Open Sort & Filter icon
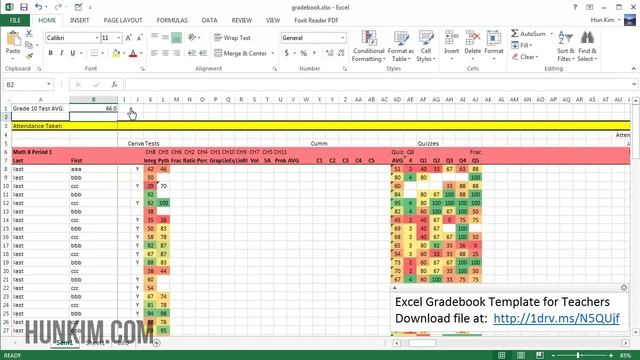Viewport: 640px width, 360px height. [566, 38]
